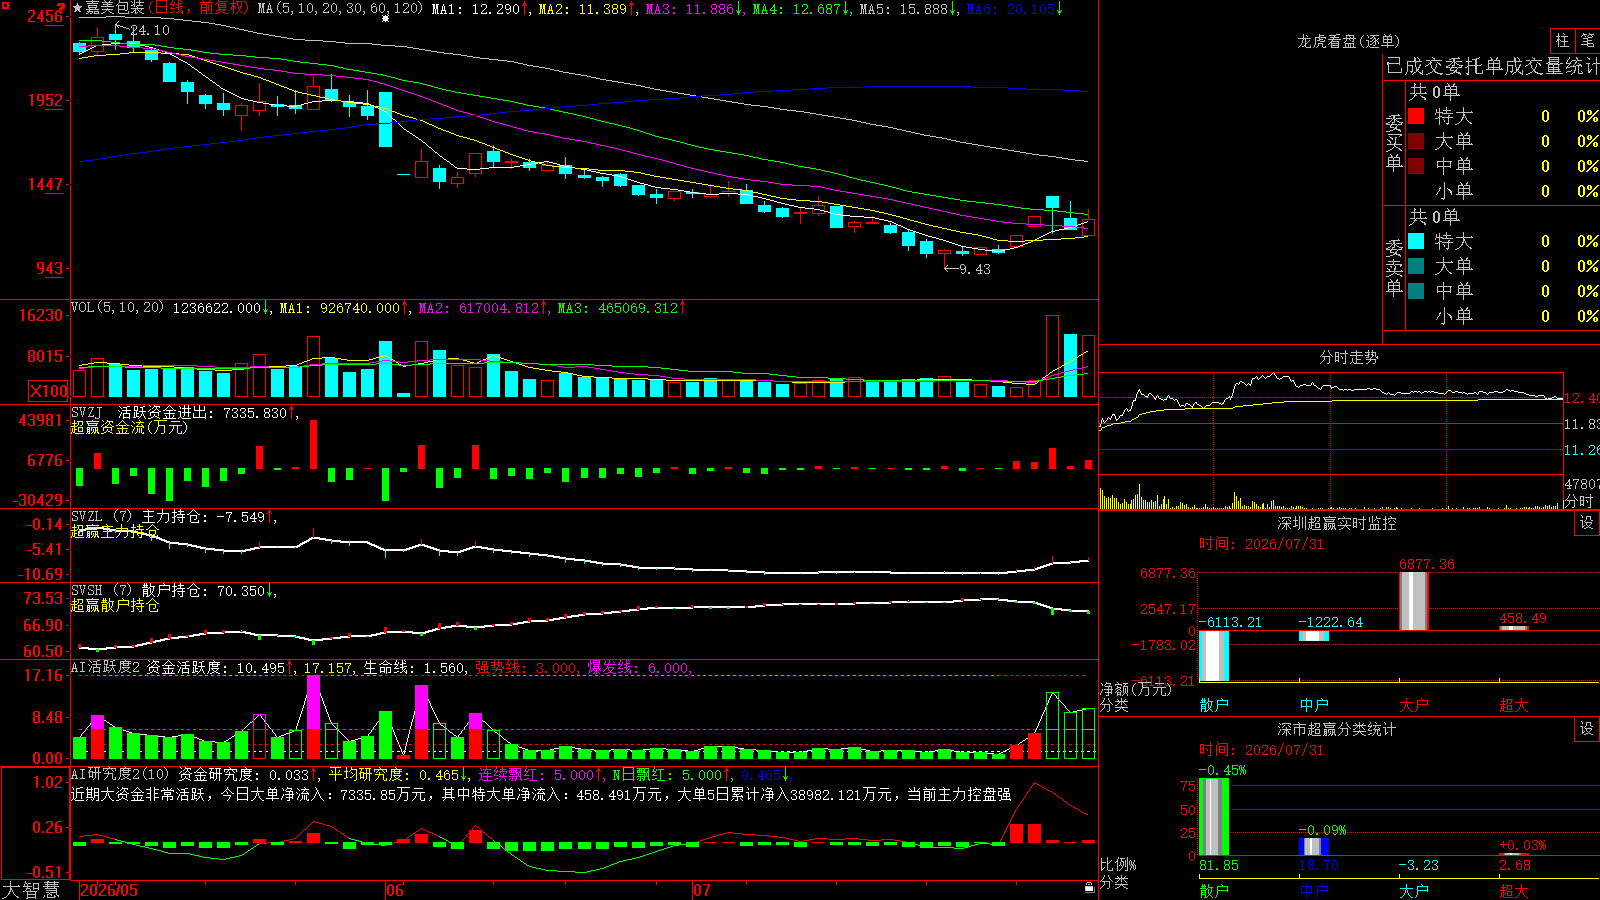The width and height of the screenshot is (1600, 900).
Task: Click the AI研究度2(10) indicator label
Action: [x=120, y=774]
